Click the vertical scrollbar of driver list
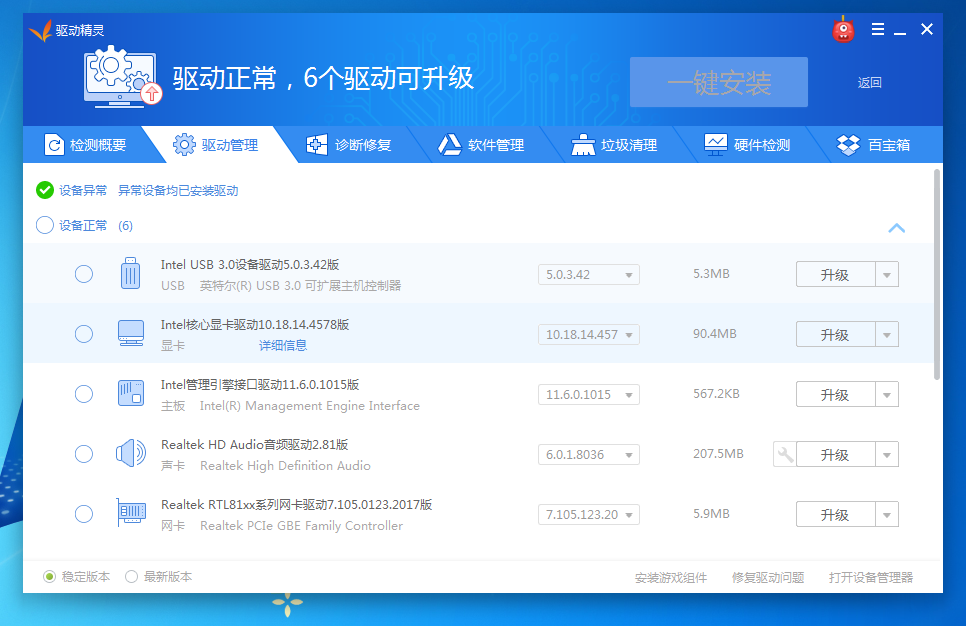966x626 pixels. [937, 275]
